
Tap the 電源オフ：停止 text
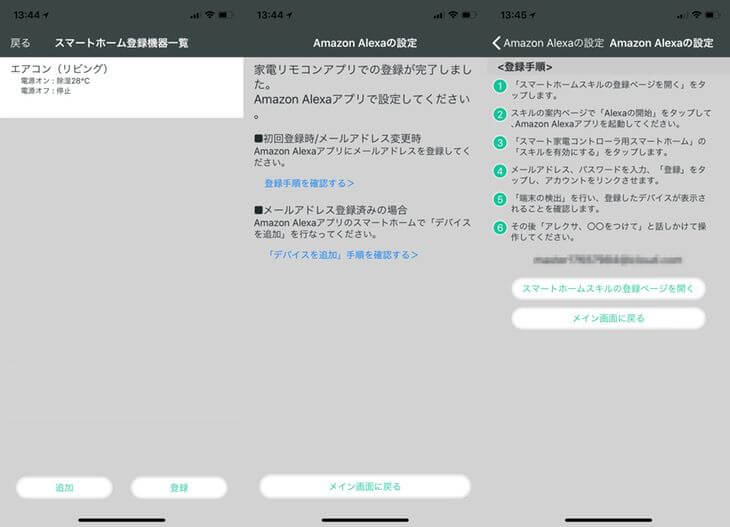pos(46,91)
